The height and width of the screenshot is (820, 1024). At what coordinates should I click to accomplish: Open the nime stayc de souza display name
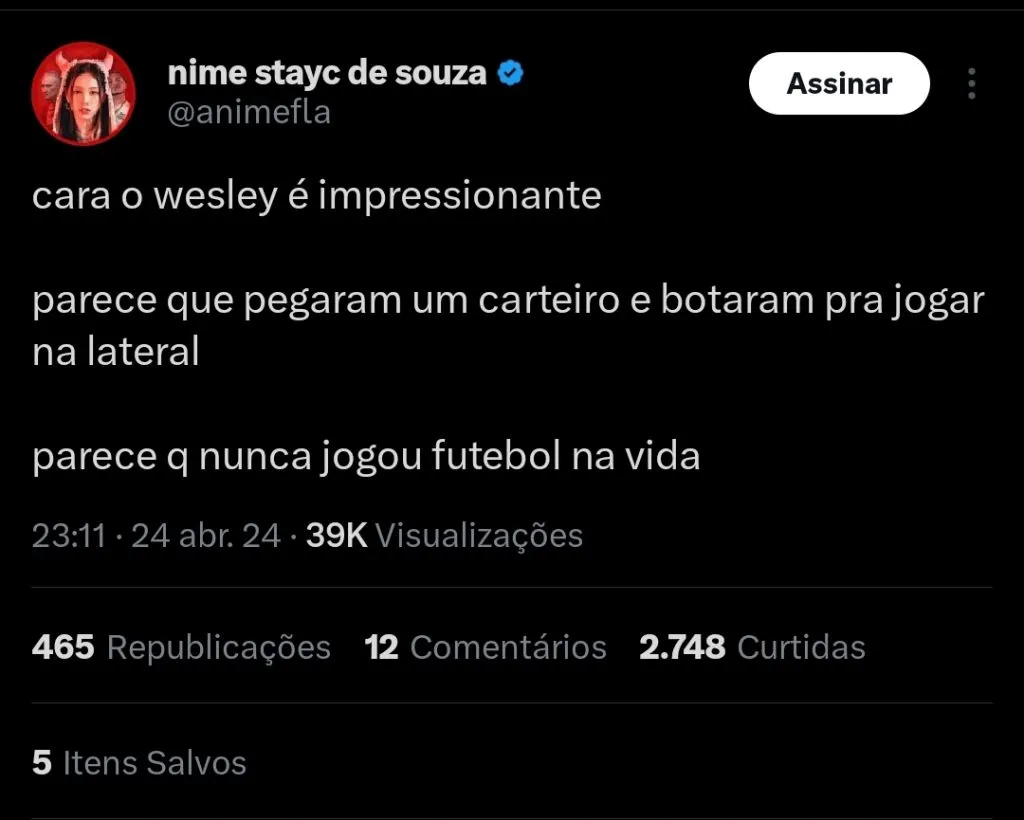(x=327, y=73)
